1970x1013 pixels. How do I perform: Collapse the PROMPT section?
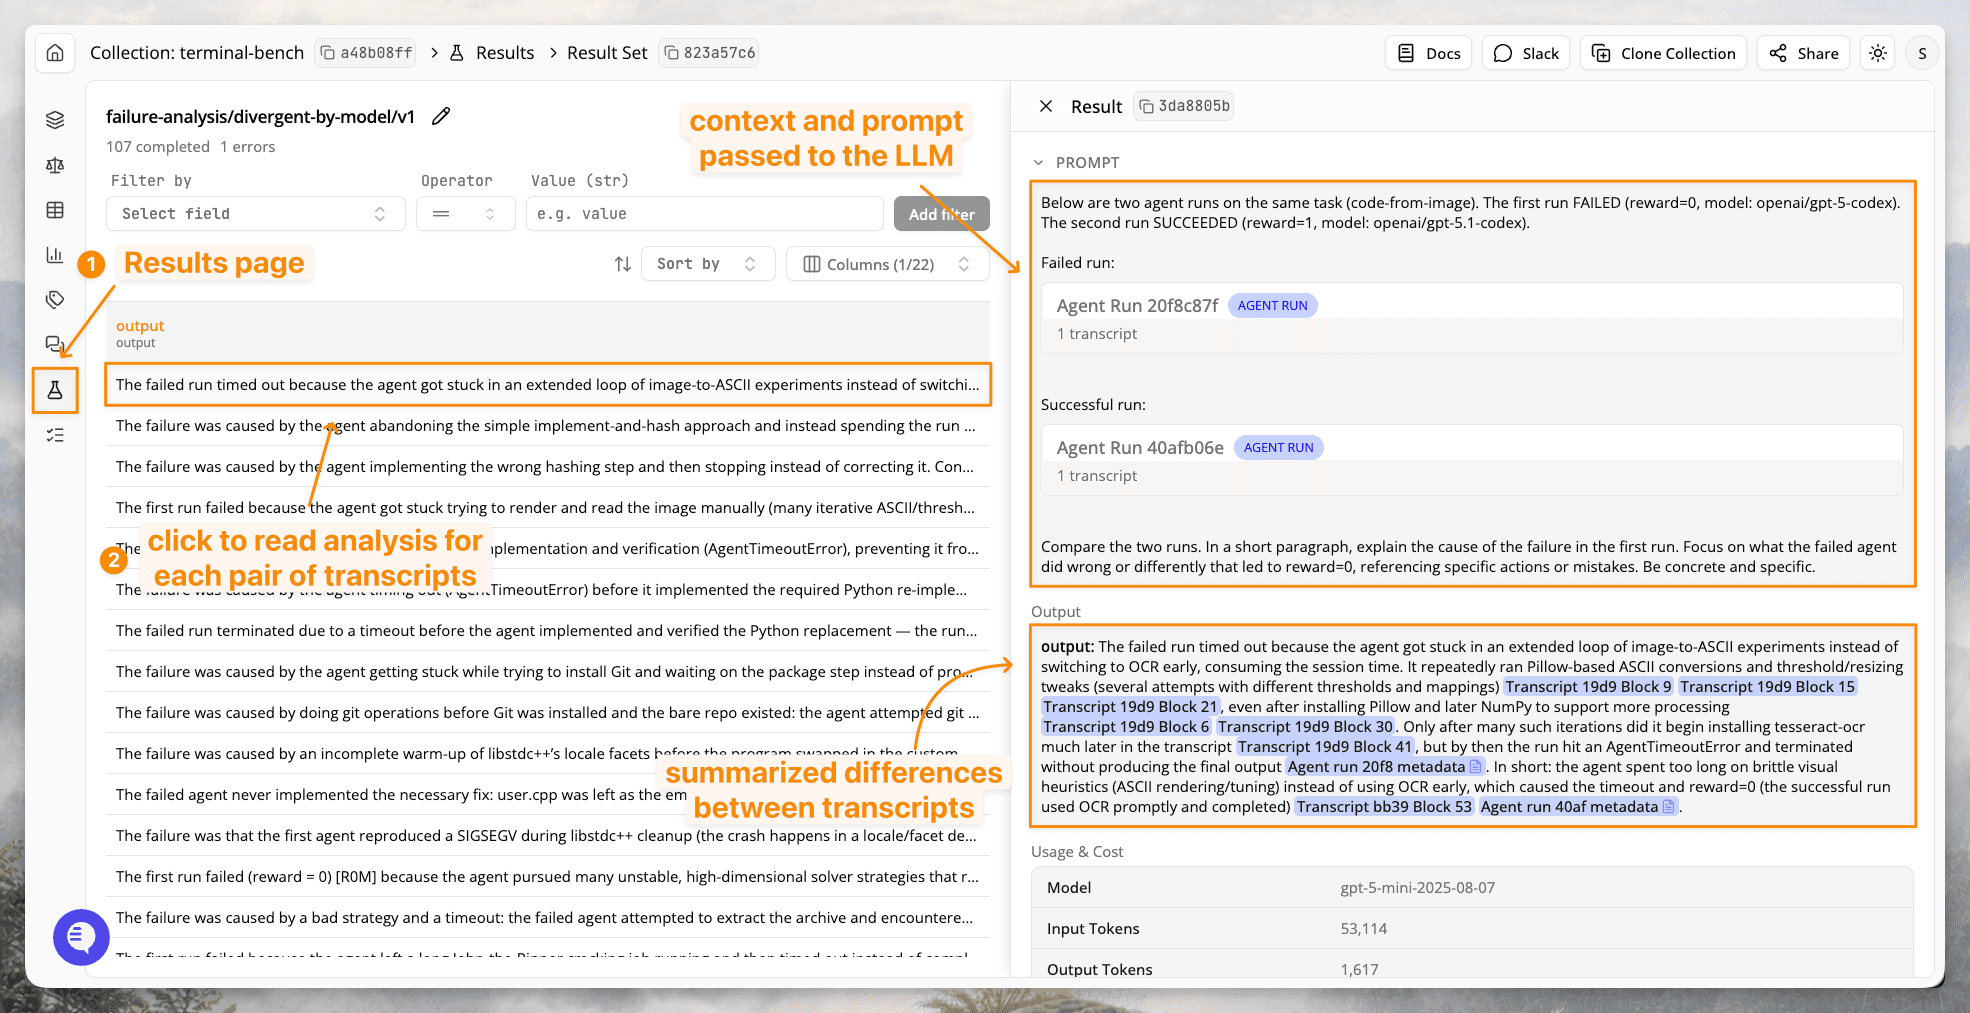point(1039,162)
